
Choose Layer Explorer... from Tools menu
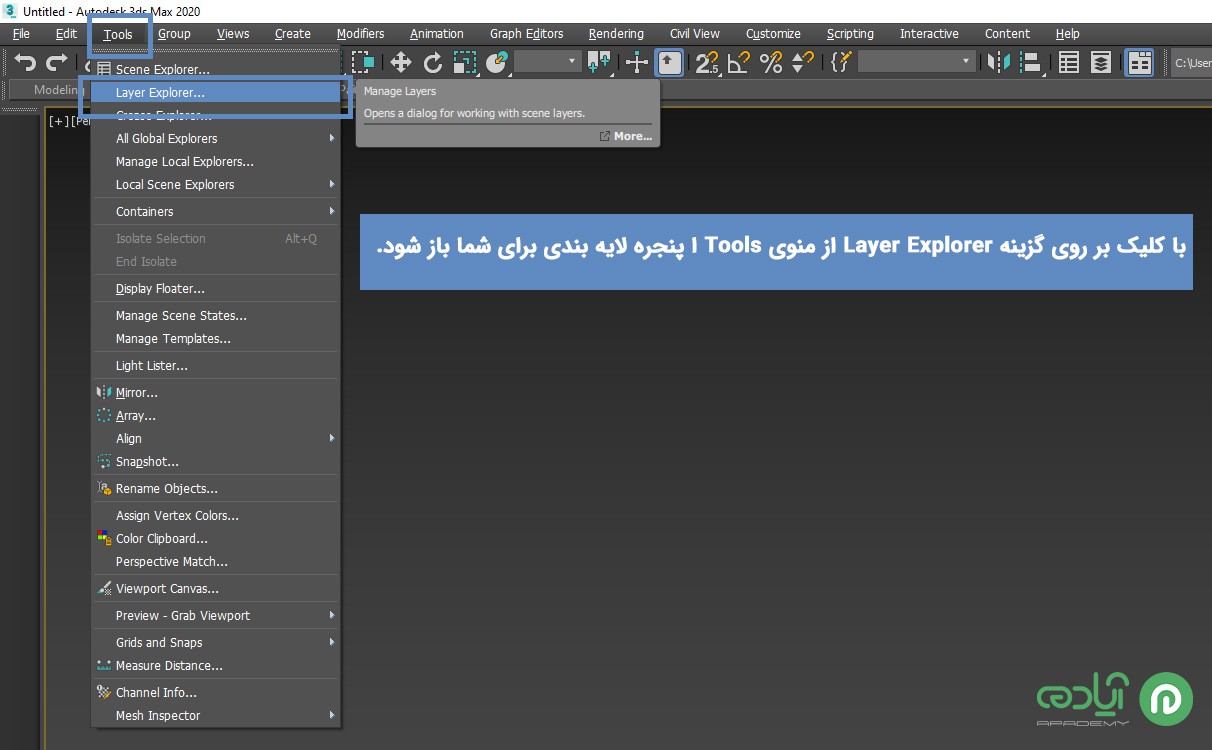pyautogui.click(x=216, y=93)
